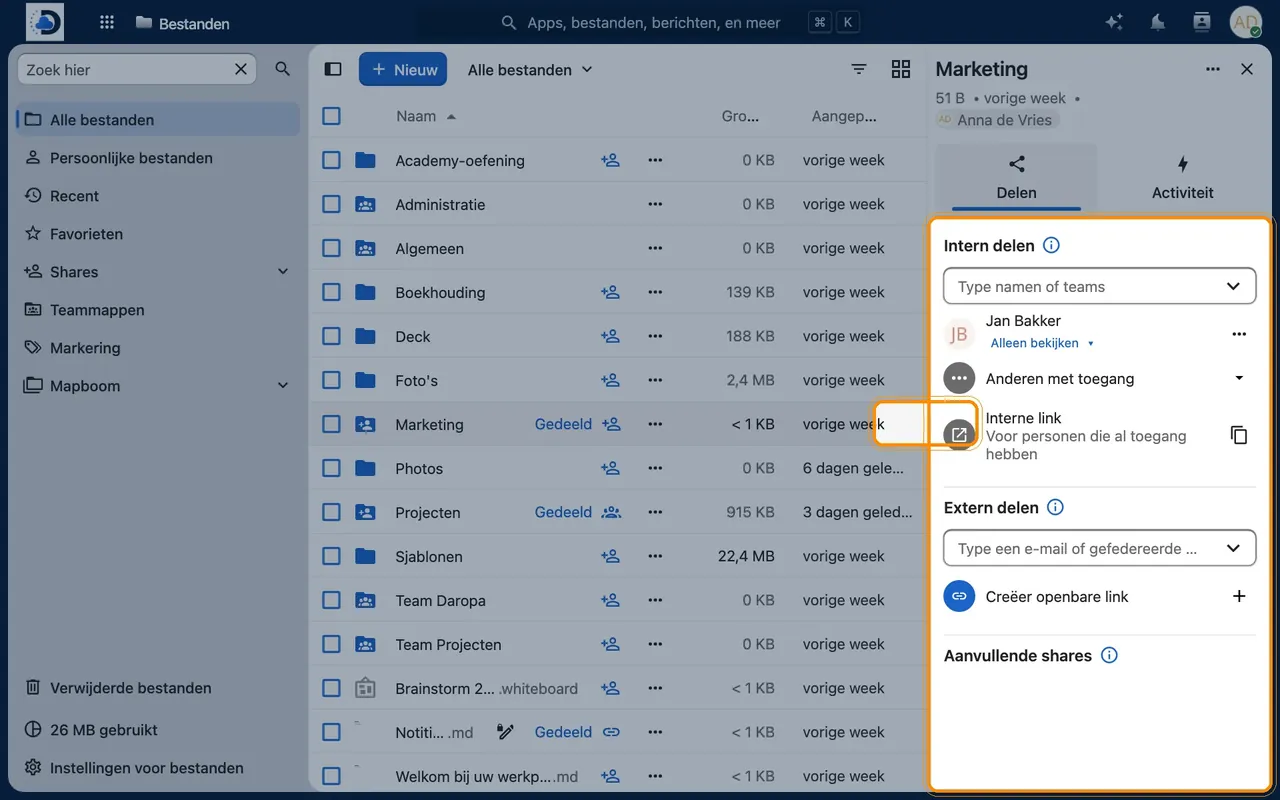Add a new public link with plus

[1239, 596]
